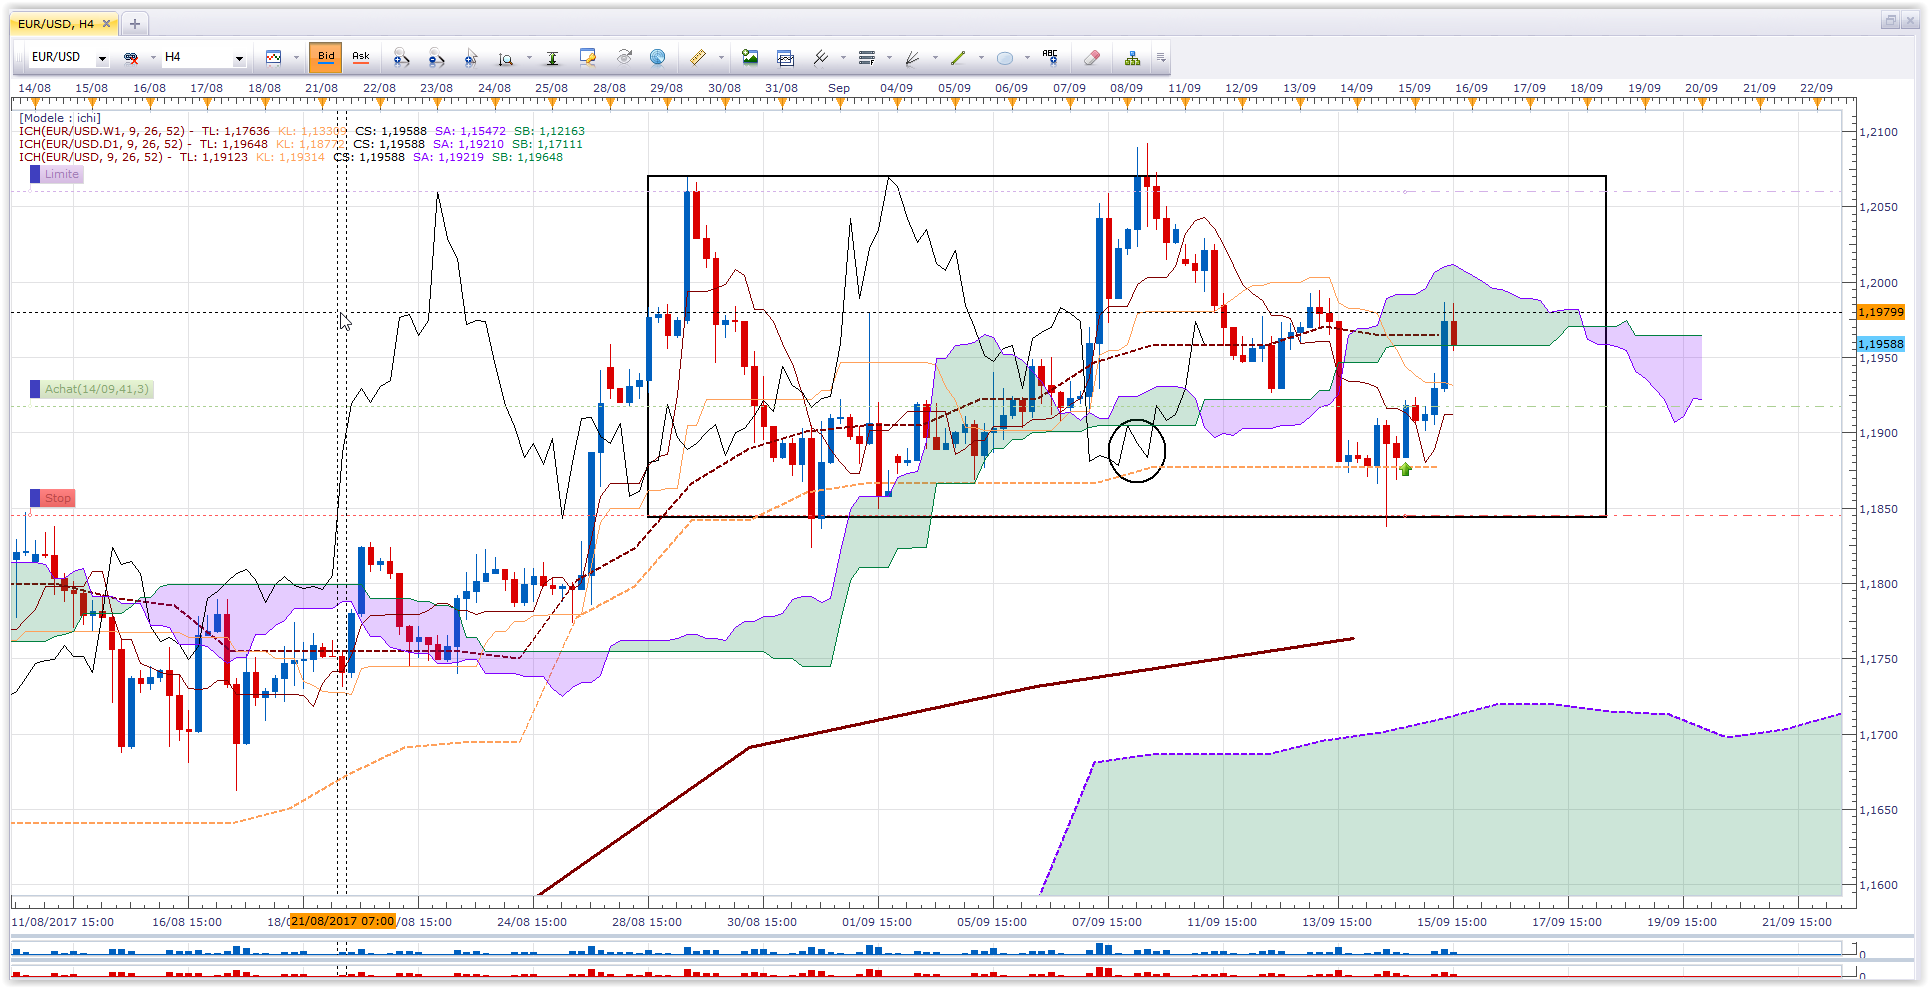Click the Stop order label
This screenshot has height=988, width=1929.
tap(53, 498)
